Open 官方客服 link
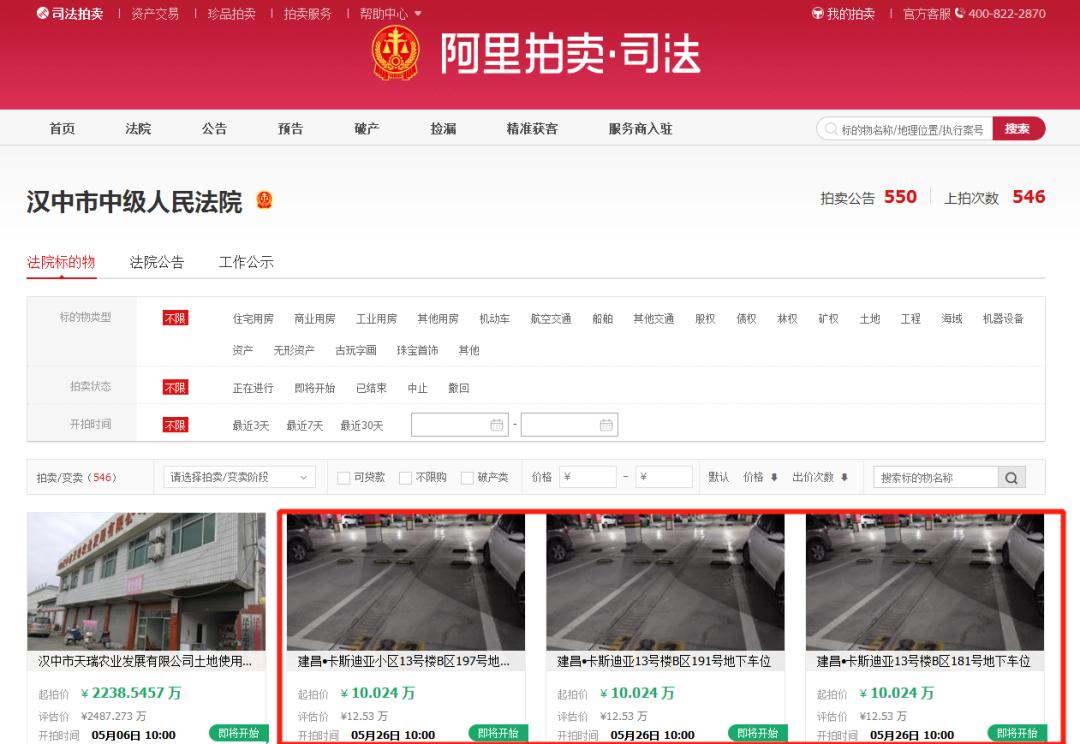Screen dimensions: 1080x744 point(926,14)
